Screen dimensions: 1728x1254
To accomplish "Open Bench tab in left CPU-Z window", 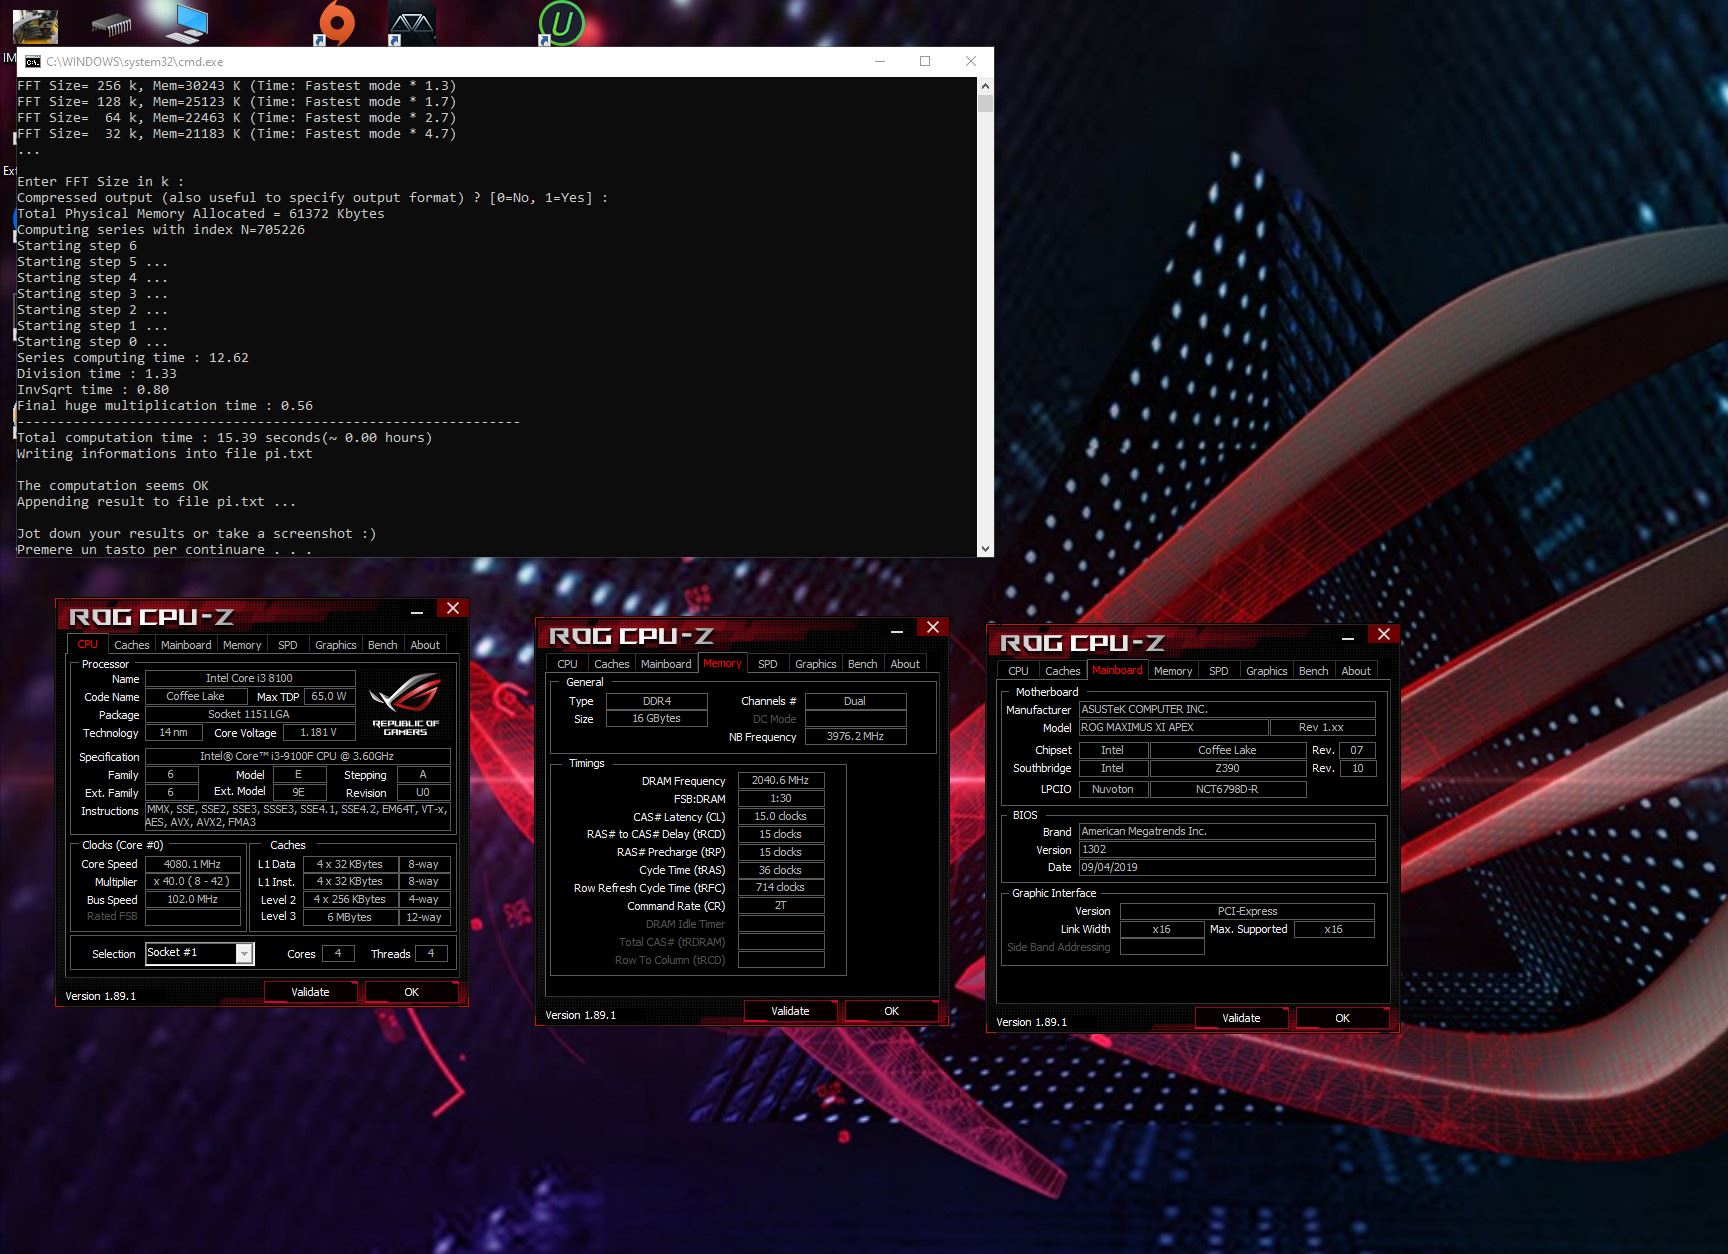I will point(383,645).
